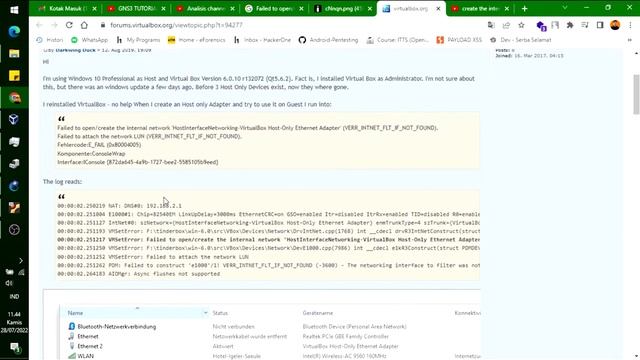Open the Chrome three-dot menu
Screen dimensions: 640x360
pos(630,25)
